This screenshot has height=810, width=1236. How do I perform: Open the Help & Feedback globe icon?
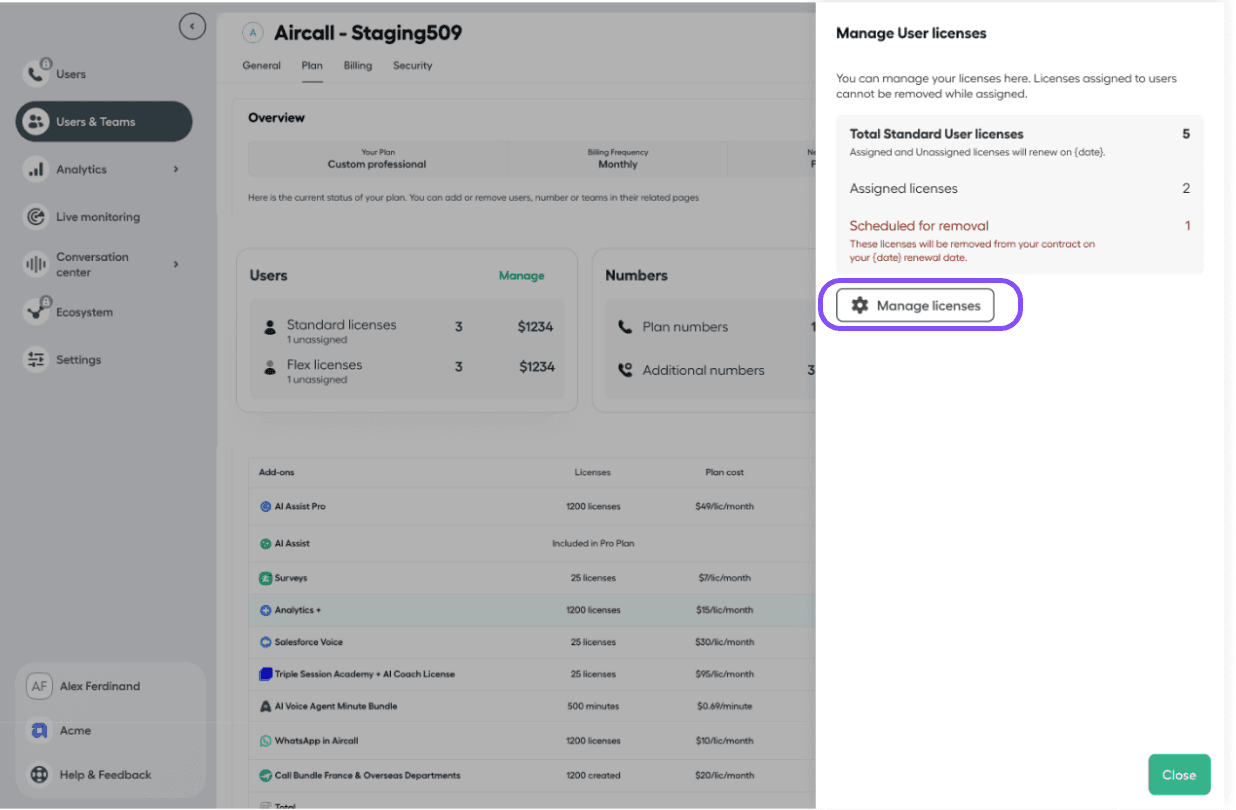(39, 775)
